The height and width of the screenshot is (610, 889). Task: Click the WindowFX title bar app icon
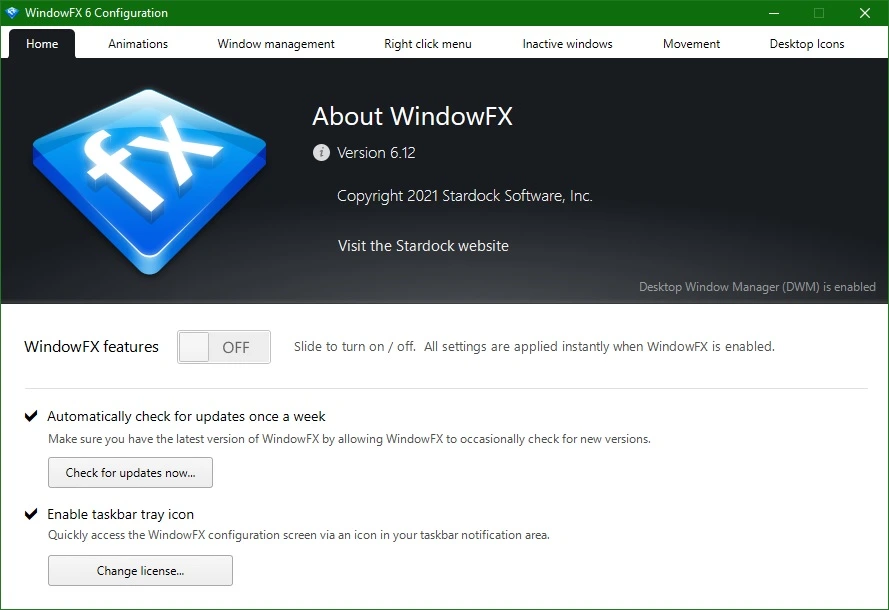click(12, 12)
